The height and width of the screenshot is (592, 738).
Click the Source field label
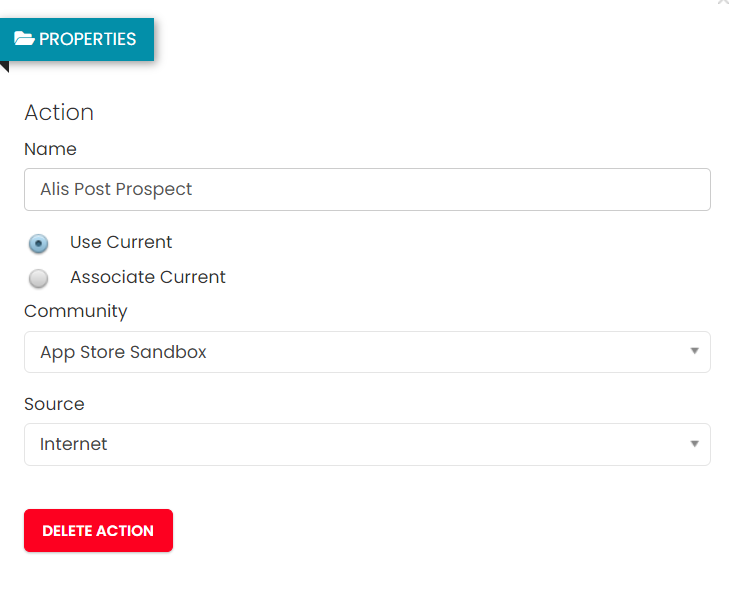point(55,404)
